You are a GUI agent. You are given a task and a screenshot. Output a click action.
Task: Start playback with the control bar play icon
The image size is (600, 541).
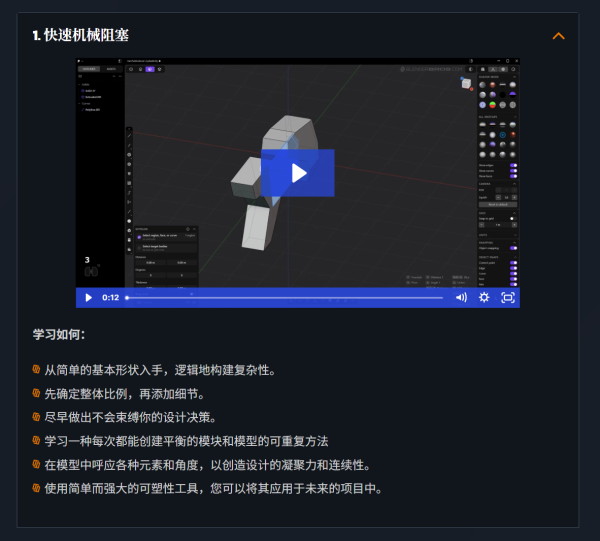88,298
